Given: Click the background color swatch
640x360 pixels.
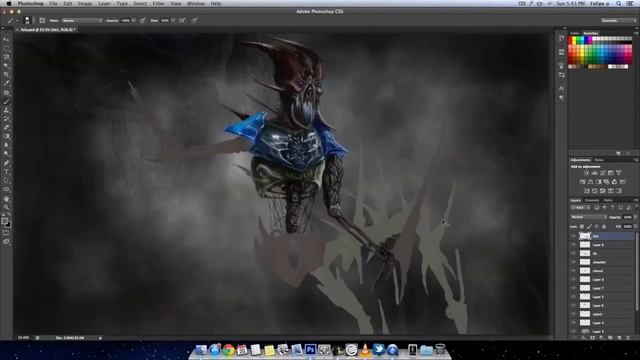Looking at the screenshot, I should (9, 224).
